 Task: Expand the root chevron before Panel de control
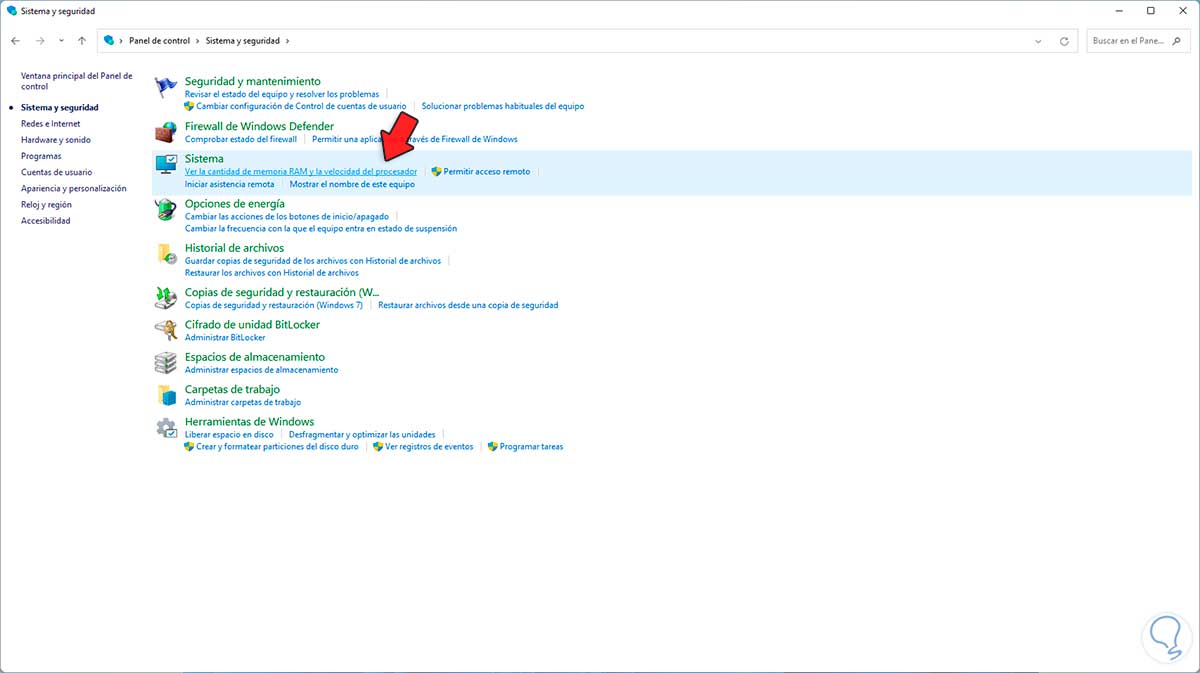(122, 41)
